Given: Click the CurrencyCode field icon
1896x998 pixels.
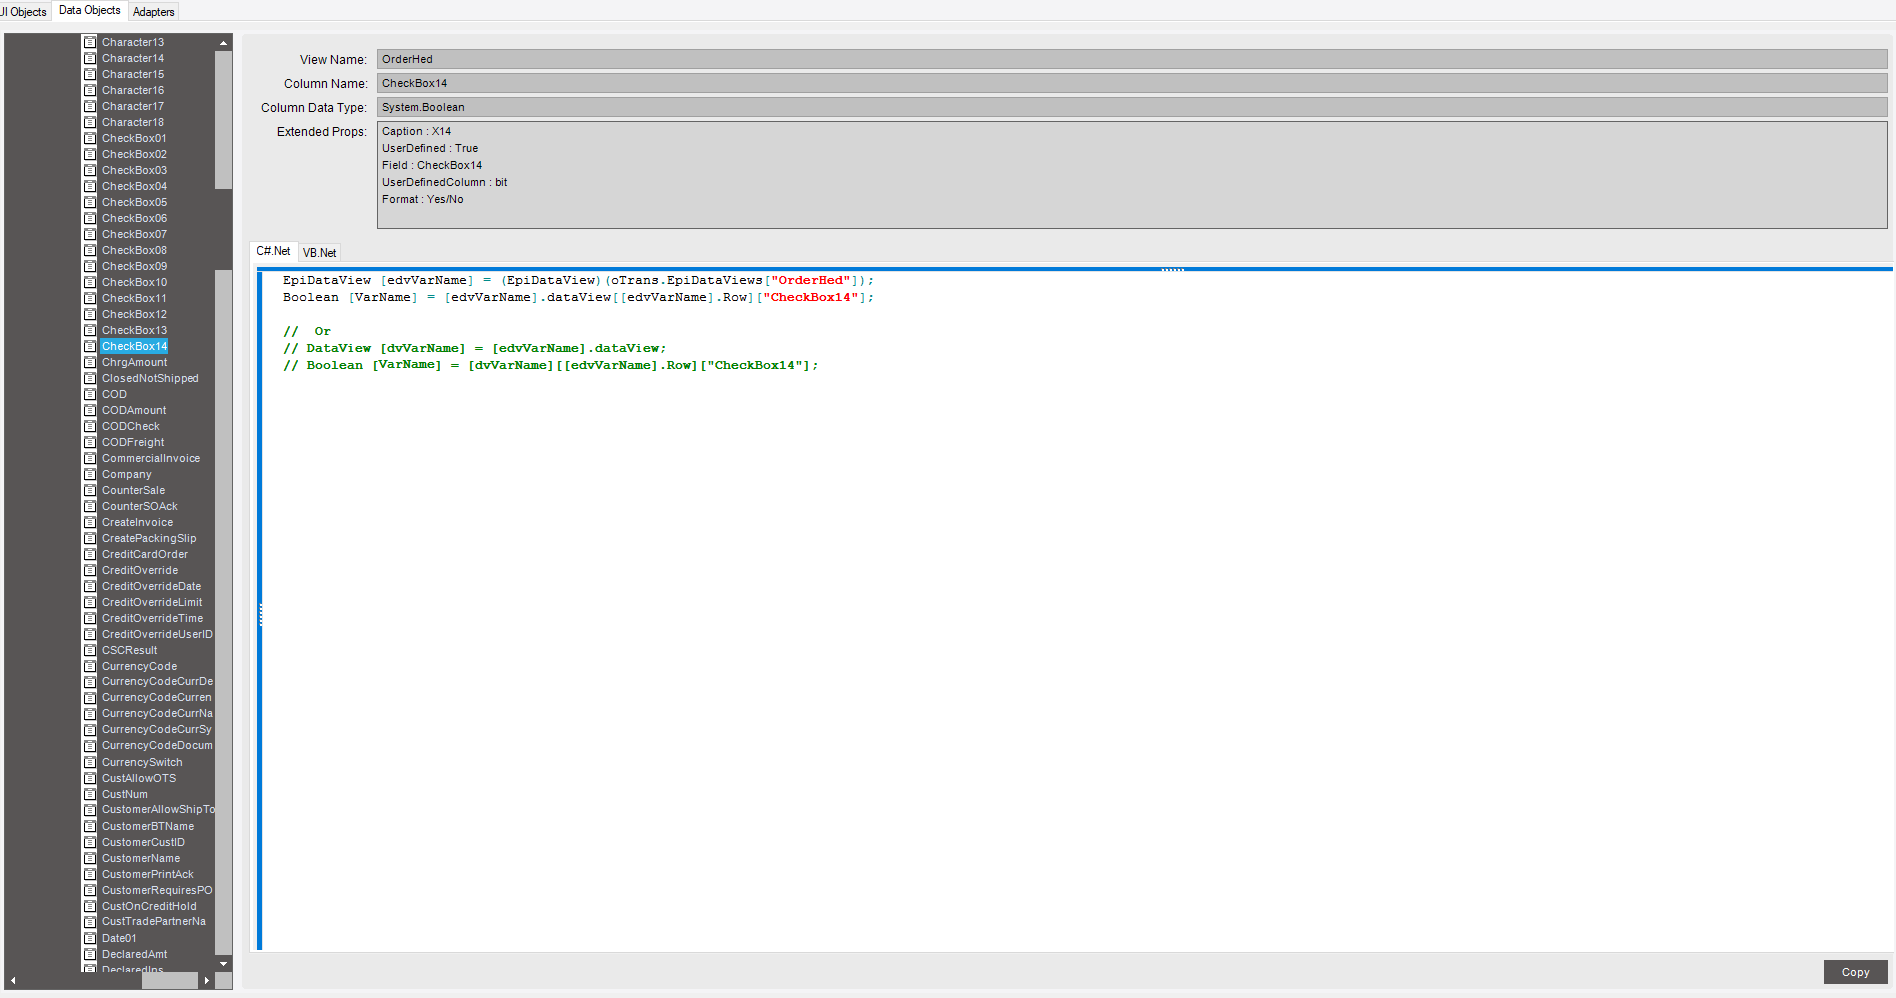Looking at the screenshot, I should click(x=91, y=666).
